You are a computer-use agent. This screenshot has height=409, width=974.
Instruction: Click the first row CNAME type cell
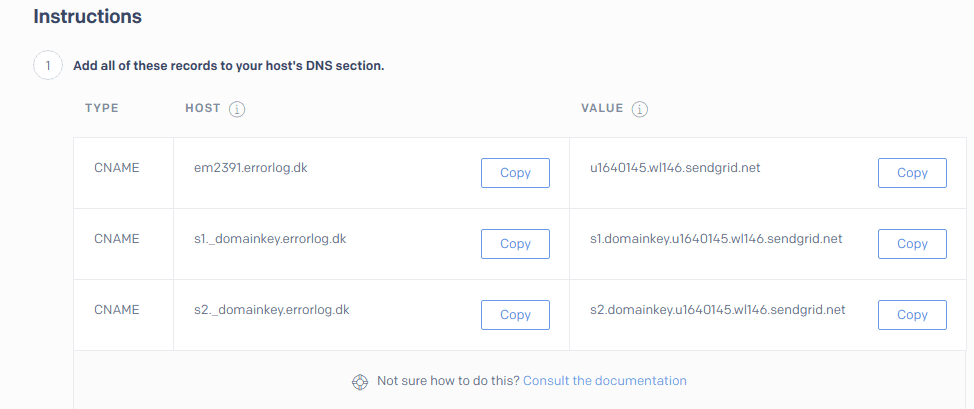117,168
